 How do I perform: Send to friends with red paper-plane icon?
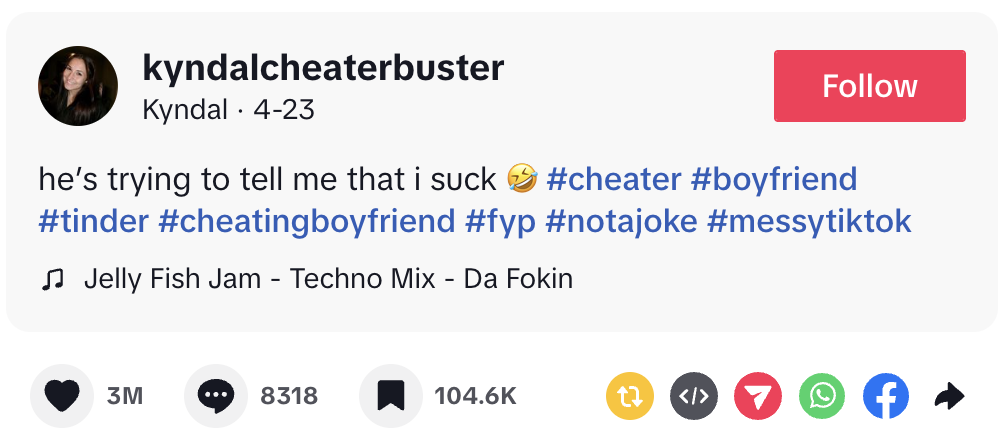758,396
